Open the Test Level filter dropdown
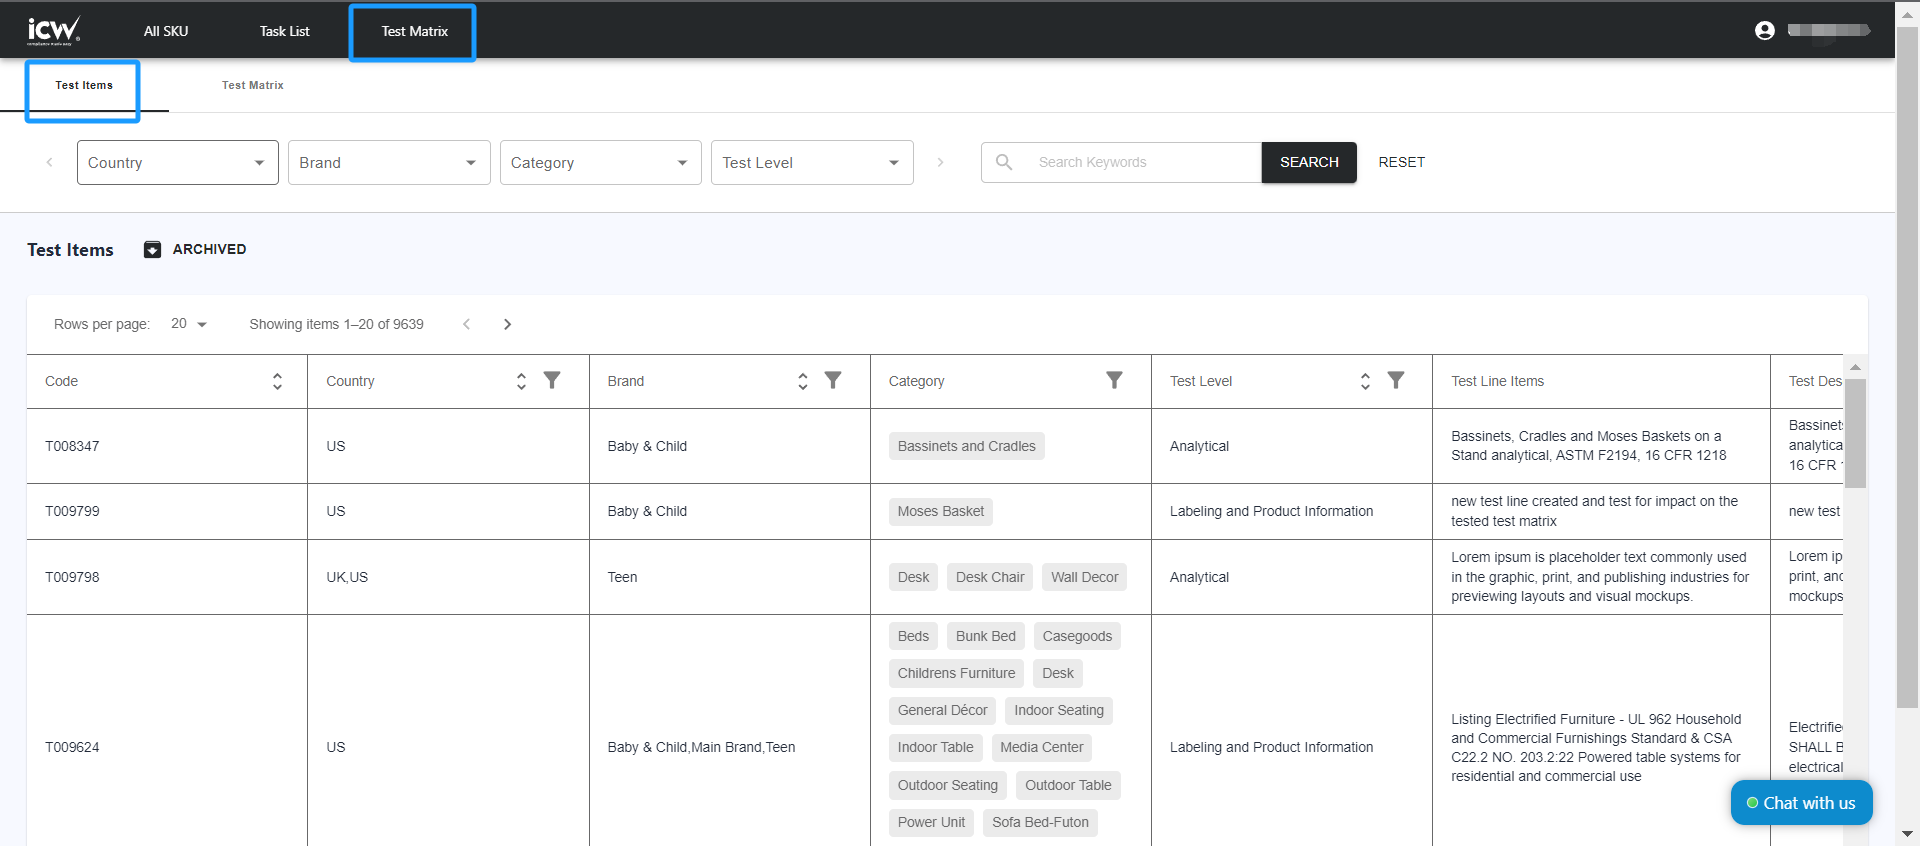The image size is (1920, 846). tap(811, 163)
